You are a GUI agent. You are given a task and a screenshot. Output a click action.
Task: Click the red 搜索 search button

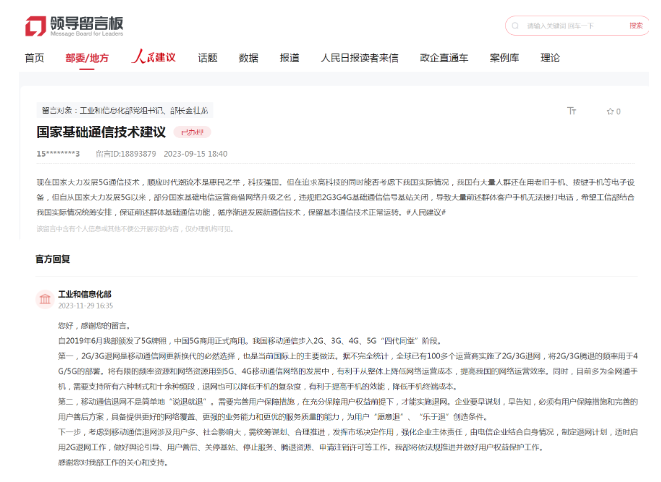point(636,26)
